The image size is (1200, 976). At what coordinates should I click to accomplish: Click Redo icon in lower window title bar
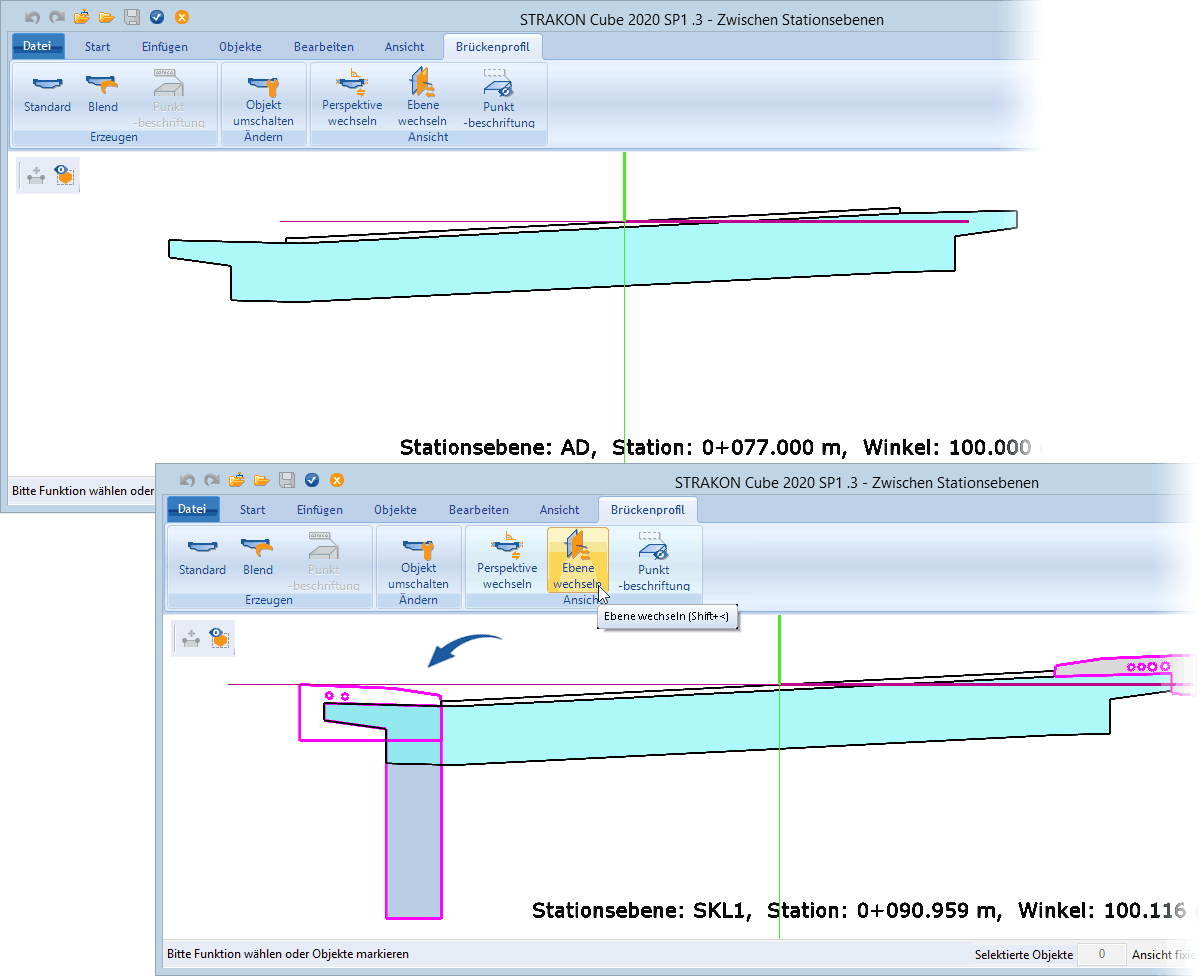click(x=212, y=480)
